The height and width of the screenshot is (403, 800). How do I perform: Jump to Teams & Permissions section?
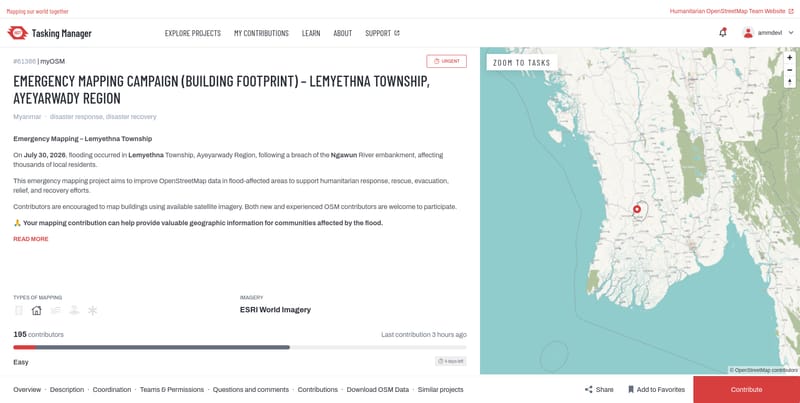tap(172, 389)
